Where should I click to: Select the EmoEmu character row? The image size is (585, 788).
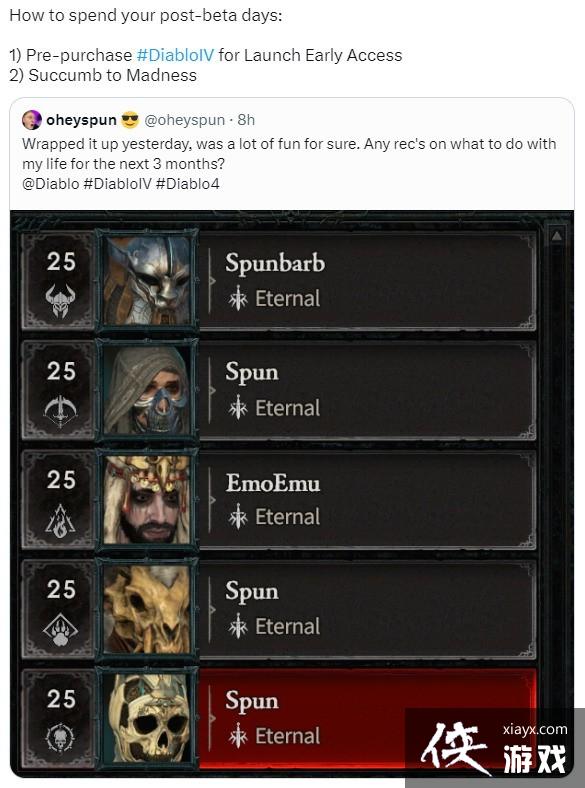(279, 499)
